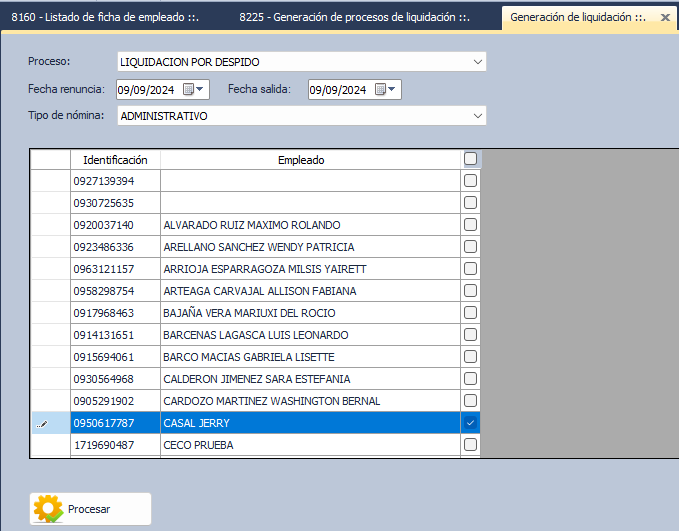Sort by the Empleado column header
Viewport: 679px width, 531px height.
click(x=301, y=160)
